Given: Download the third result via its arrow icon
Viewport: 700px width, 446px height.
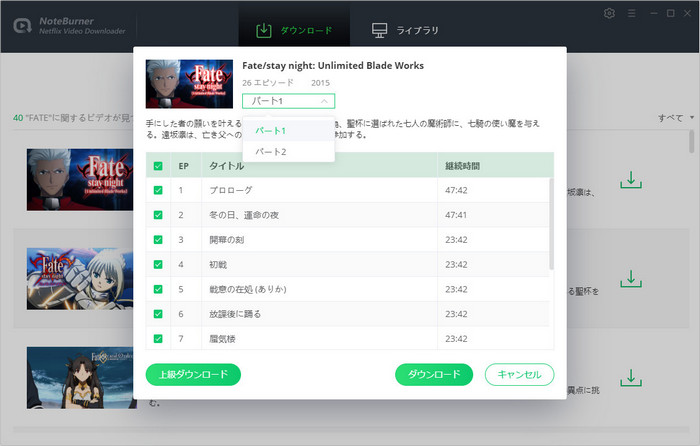Looking at the screenshot, I should point(631,378).
